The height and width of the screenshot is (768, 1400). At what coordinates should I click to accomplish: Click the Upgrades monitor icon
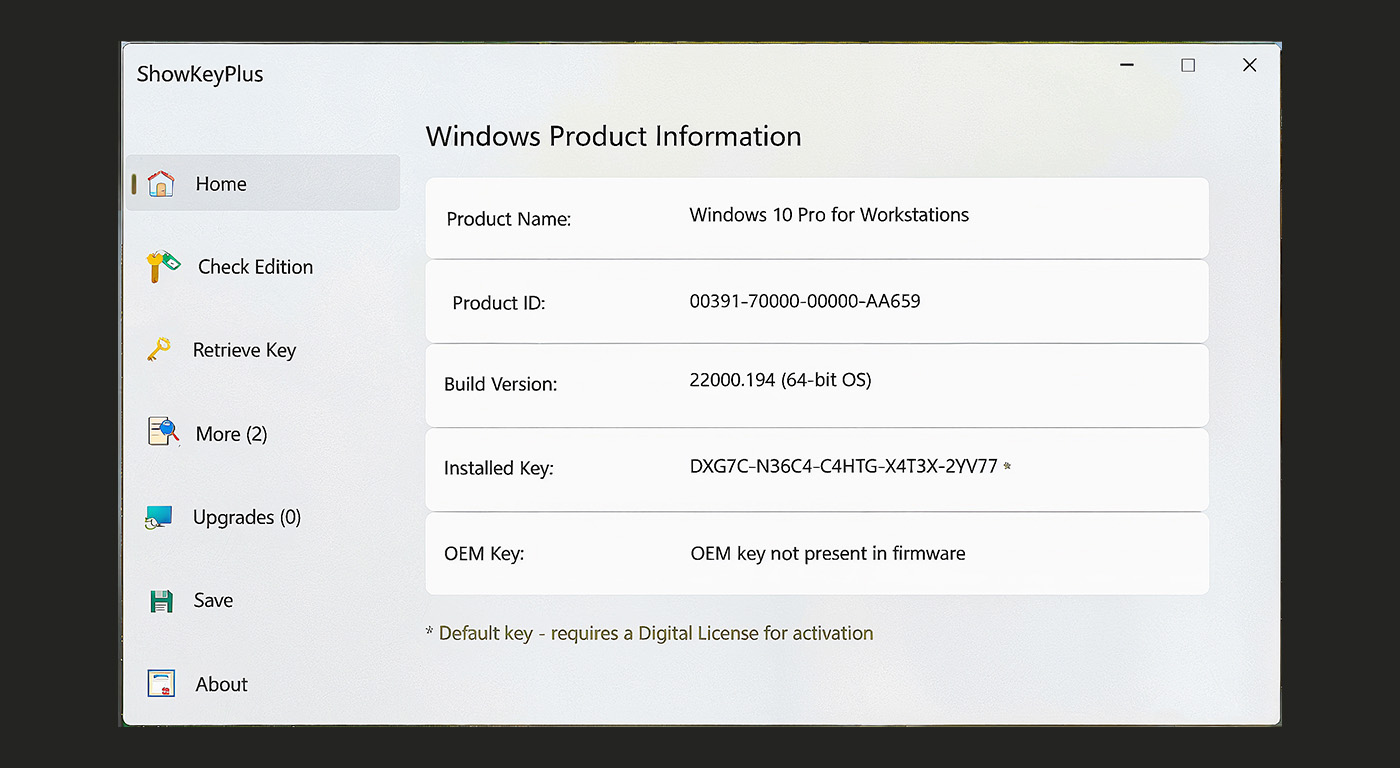[159, 517]
